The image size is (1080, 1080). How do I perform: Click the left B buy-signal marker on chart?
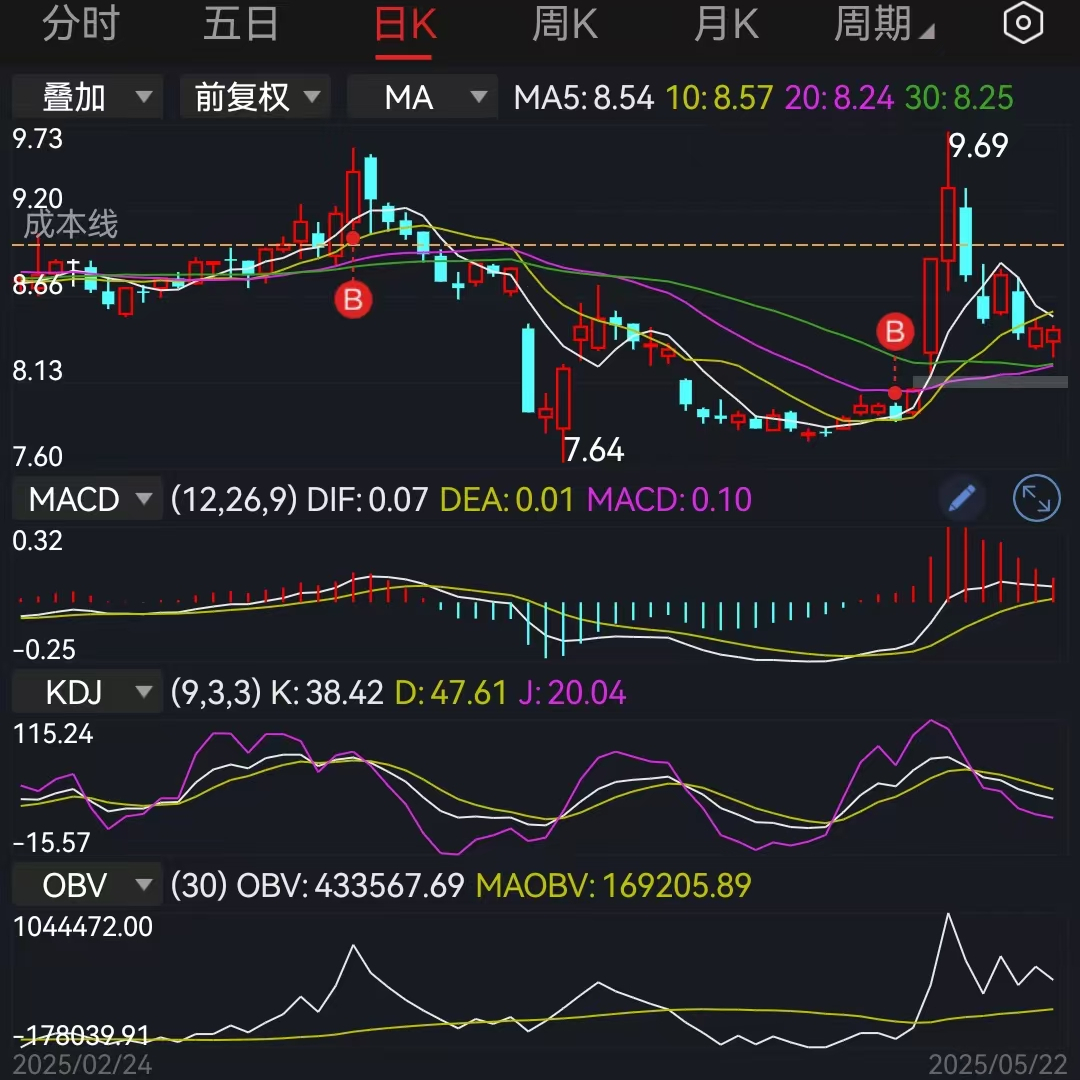pos(353,300)
